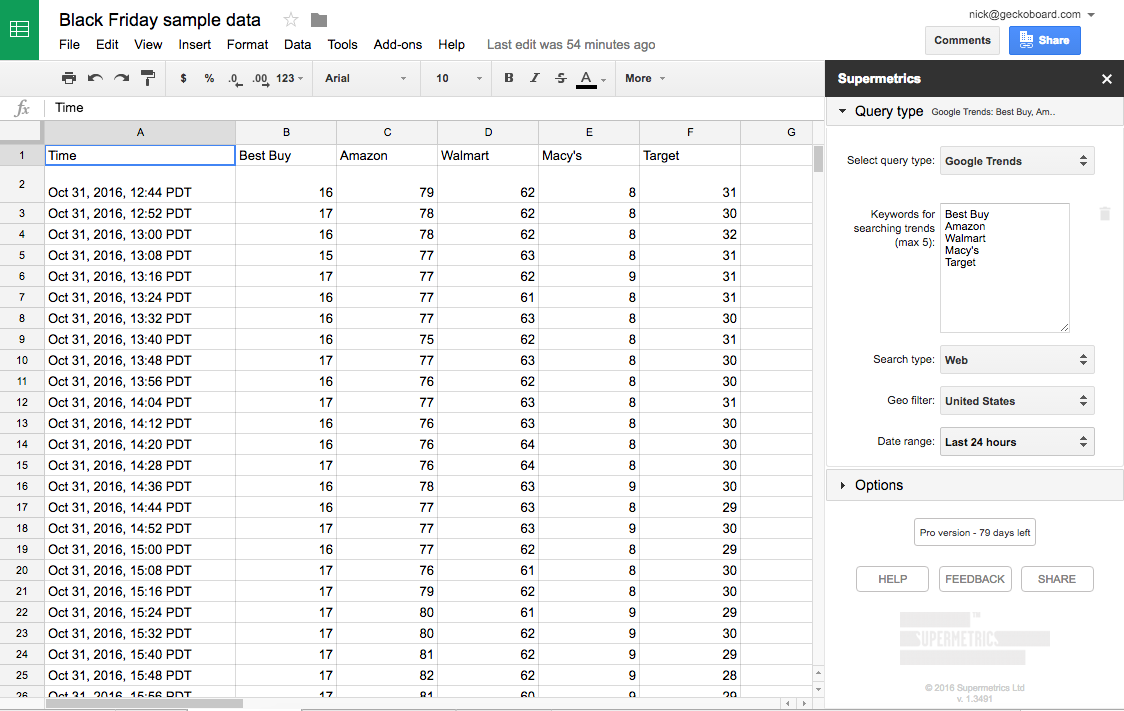Delete the keywords with trash icon
Viewport: 1124px width, 711px height.
pos(1105,214)
